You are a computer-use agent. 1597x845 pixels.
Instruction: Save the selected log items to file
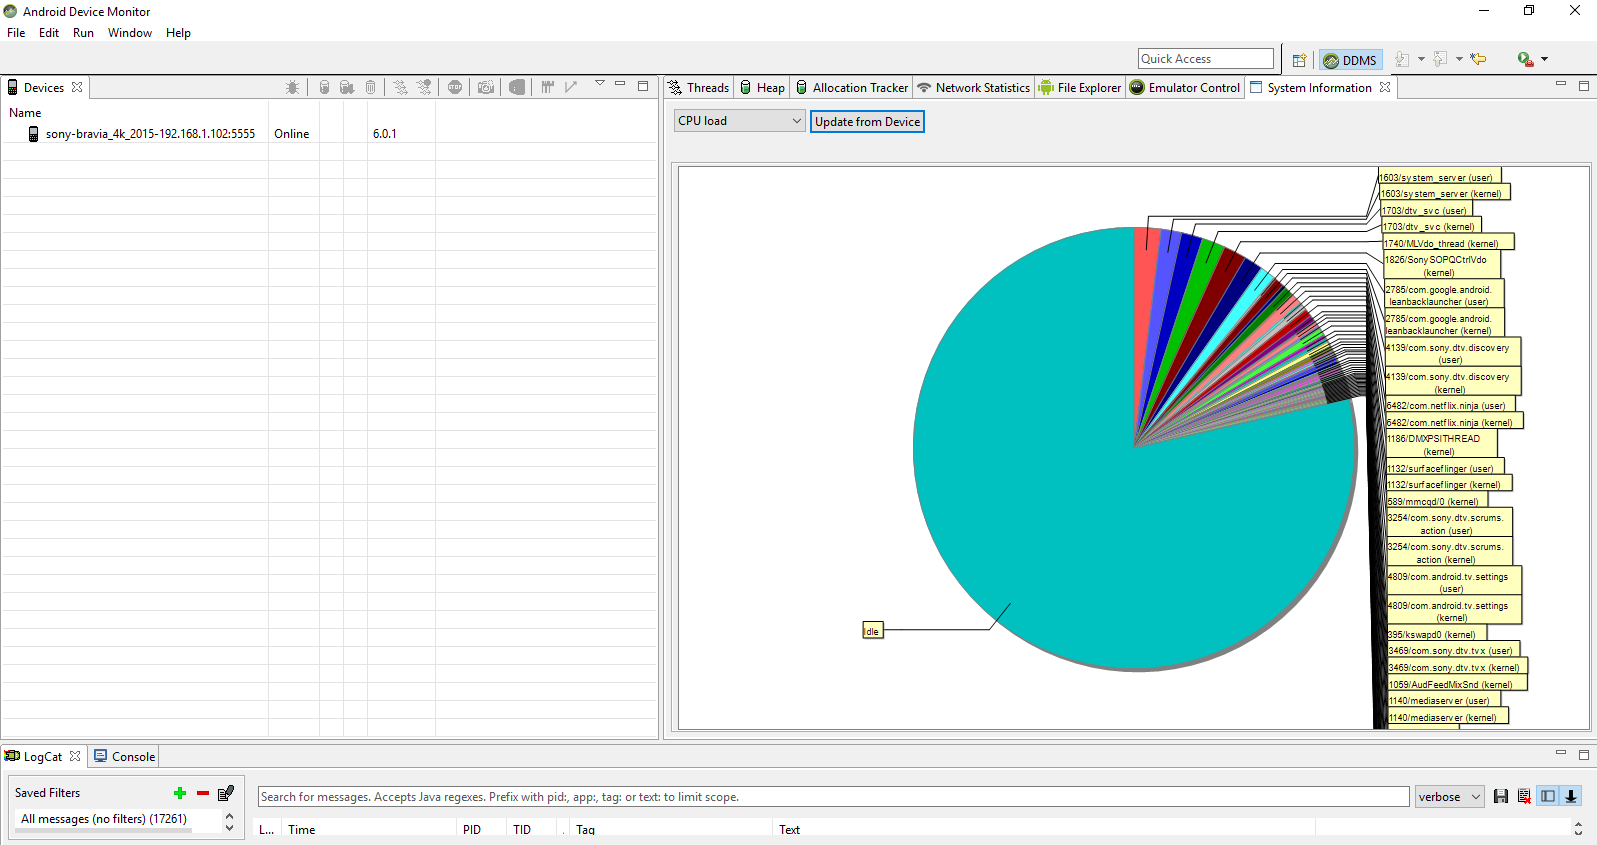click(1500, 797)
